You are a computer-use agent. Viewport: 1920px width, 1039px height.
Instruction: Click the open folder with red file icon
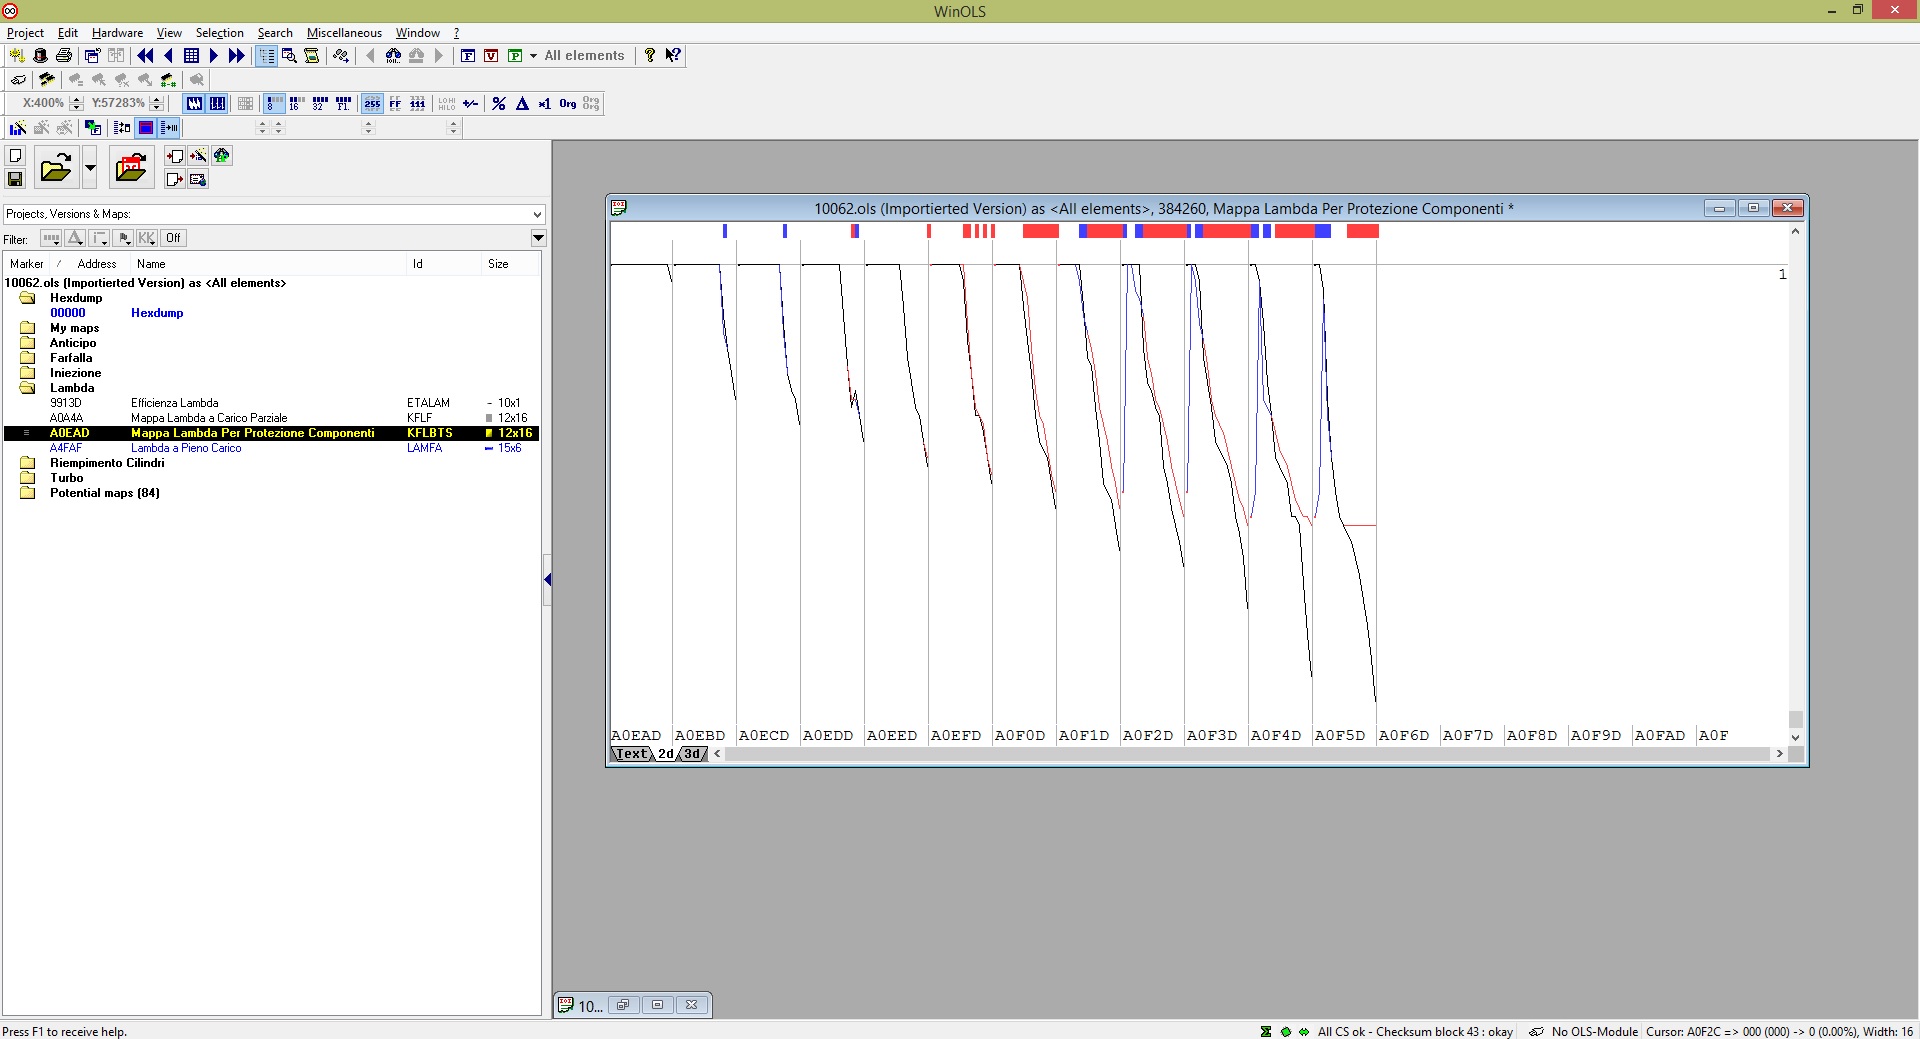[x=131, y=167]
